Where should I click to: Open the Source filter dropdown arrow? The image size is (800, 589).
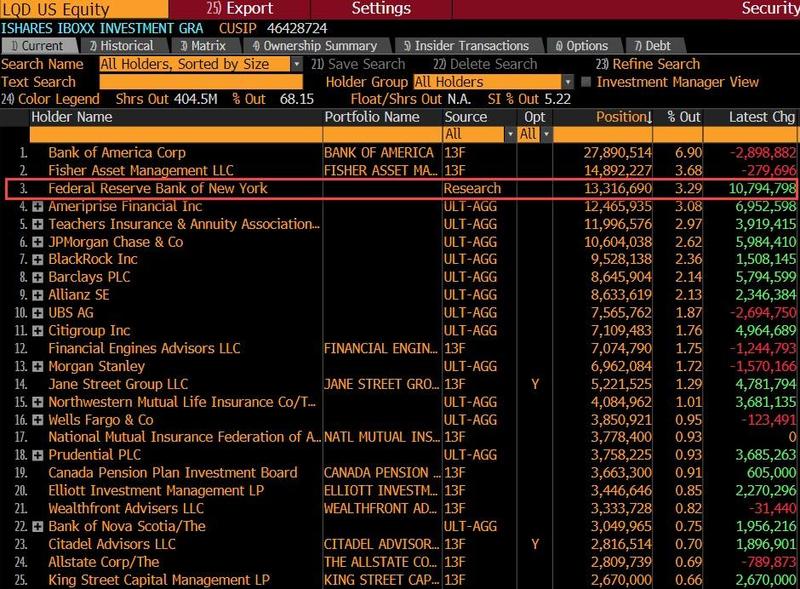[x=510, y=135]
